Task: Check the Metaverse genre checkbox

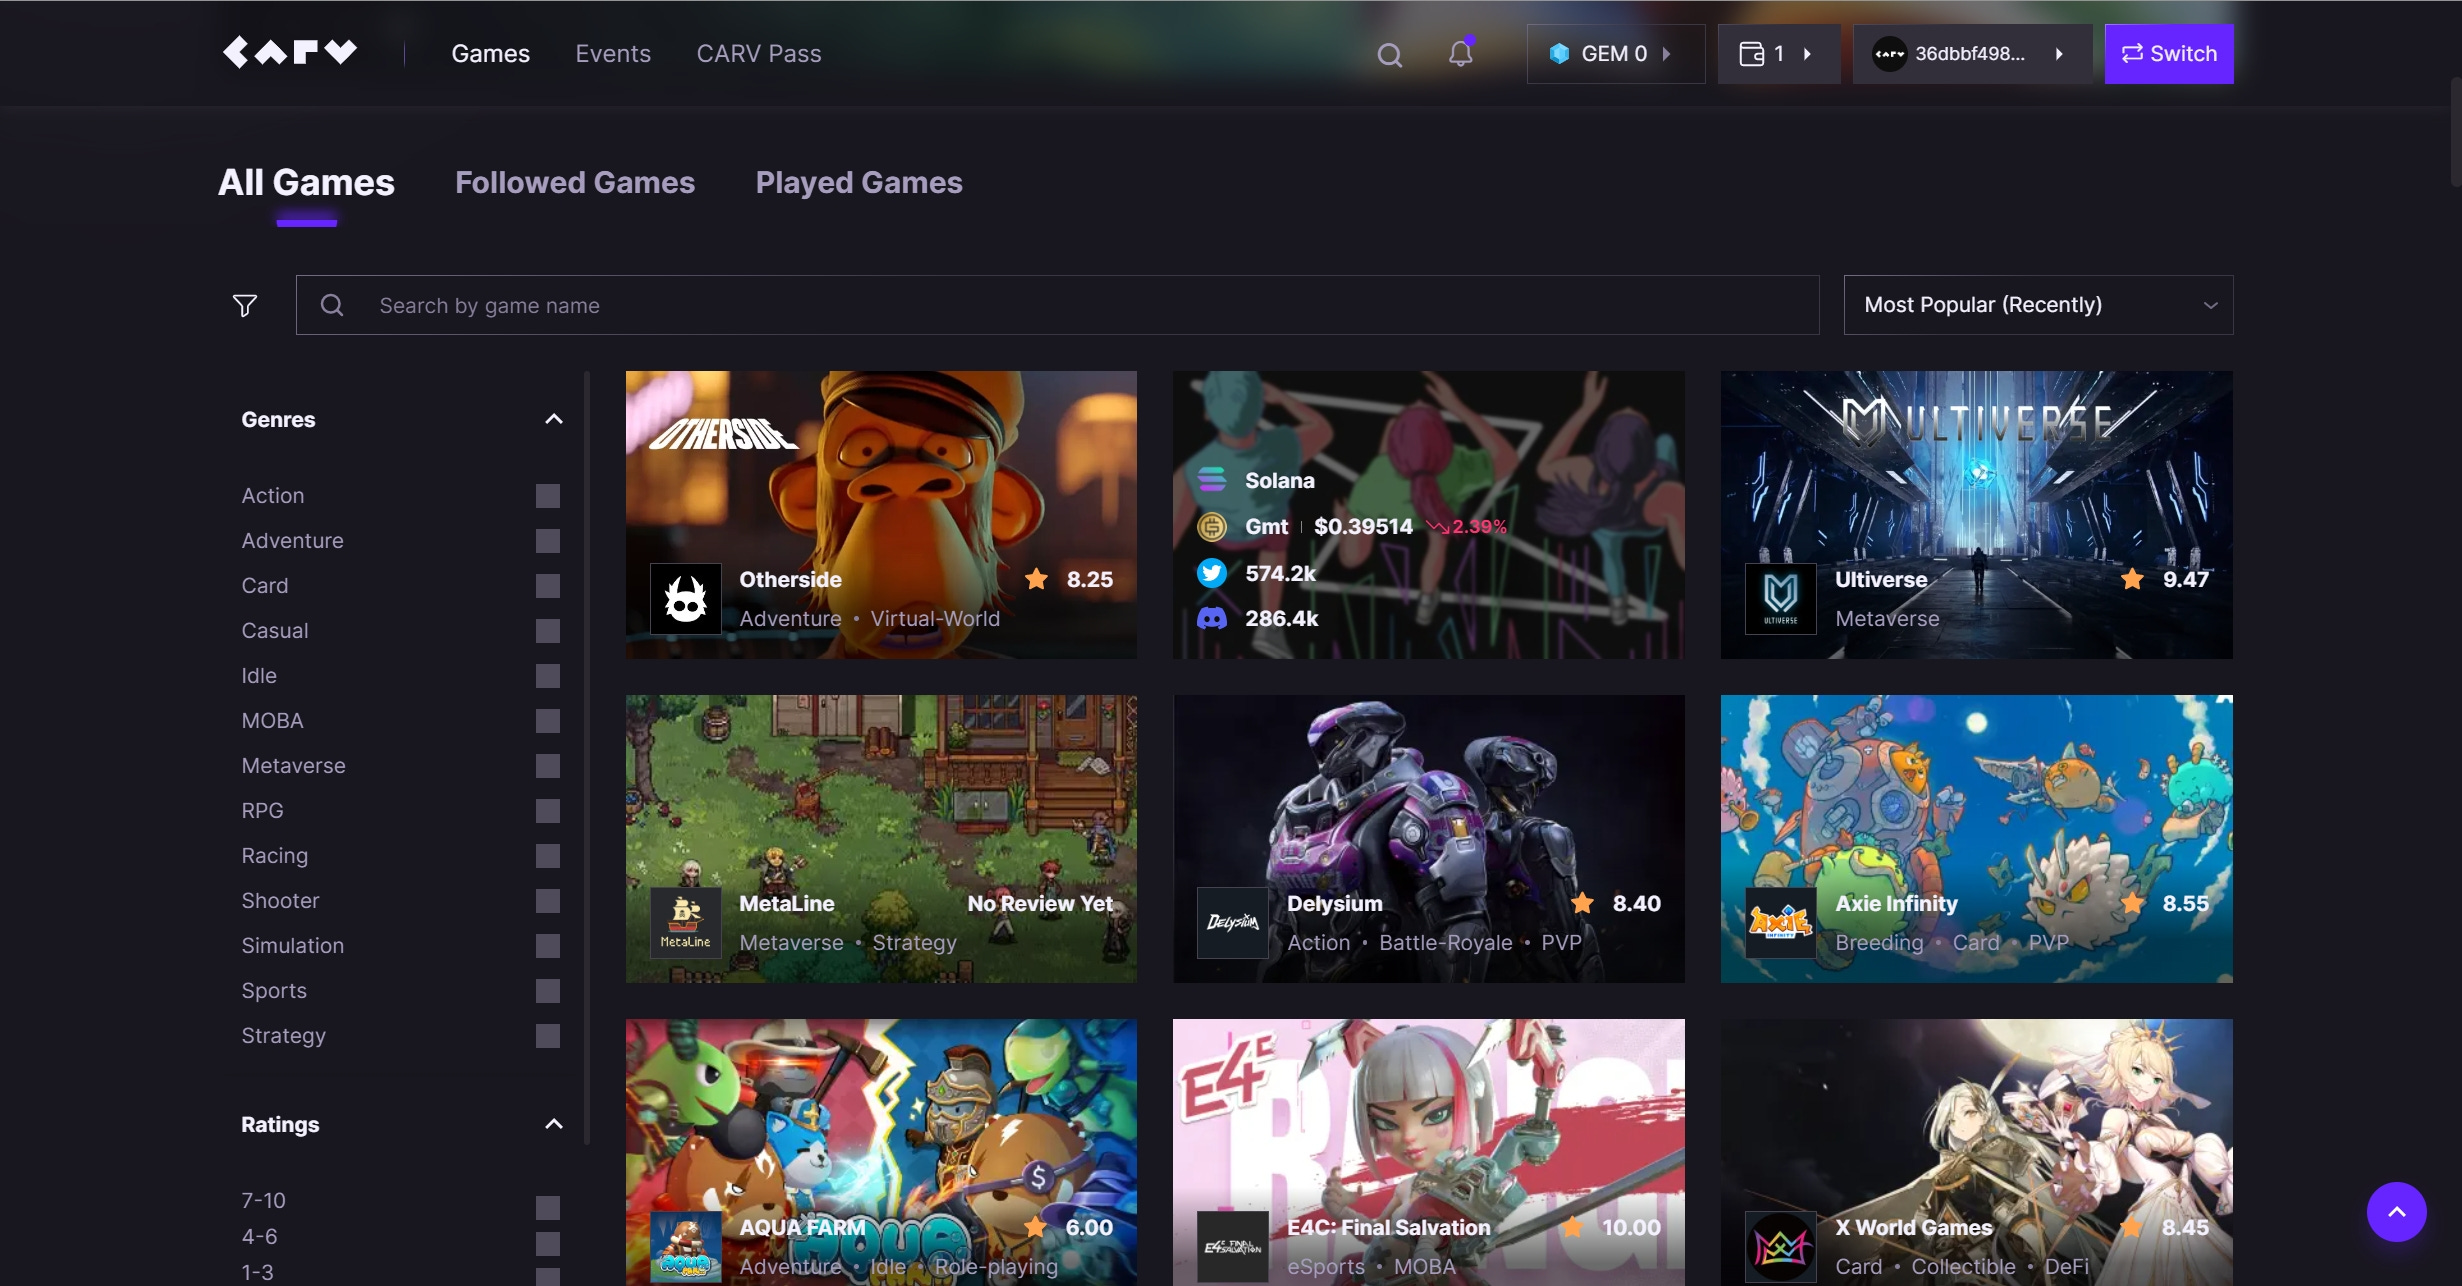Action: pos(547,766)
